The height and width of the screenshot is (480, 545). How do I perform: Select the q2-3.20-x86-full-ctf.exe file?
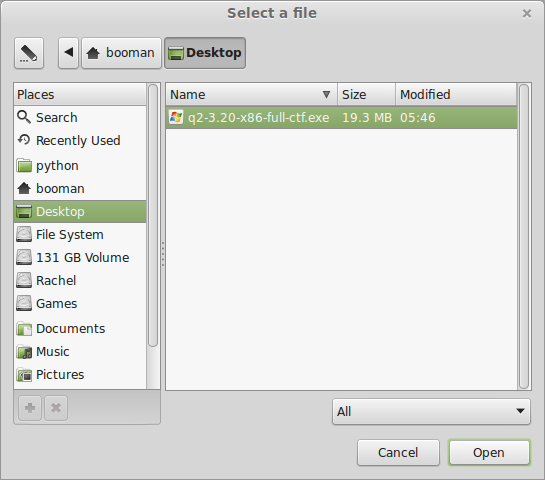click(x=341, y=117)
